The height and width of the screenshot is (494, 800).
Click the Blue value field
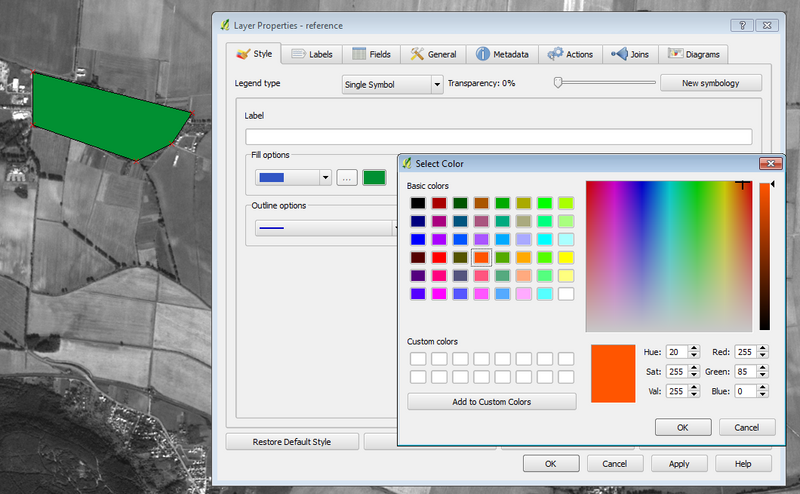point(746,391)
